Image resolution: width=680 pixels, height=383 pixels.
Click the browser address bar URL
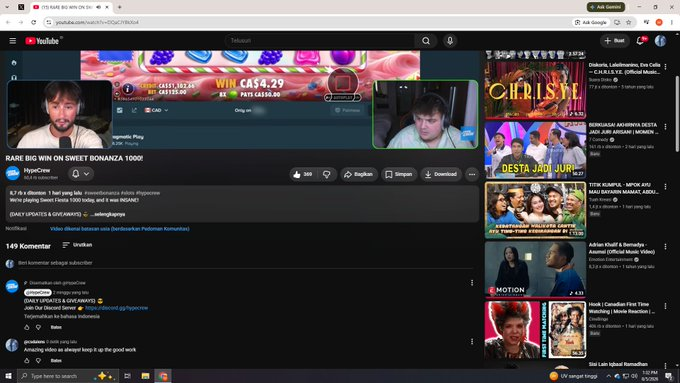[x=97, y=22]
